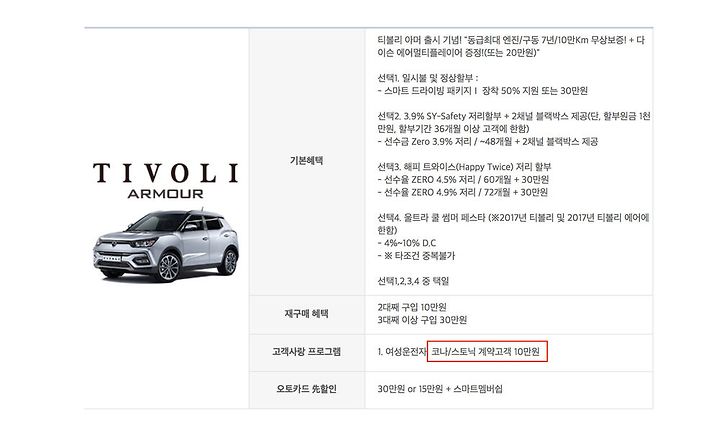The height and width of the screenshot is (433, 720).
Task: Click the red-boxed 코나/스토닉 계약고객 10만원 text
Action: [x=487, y=352]
